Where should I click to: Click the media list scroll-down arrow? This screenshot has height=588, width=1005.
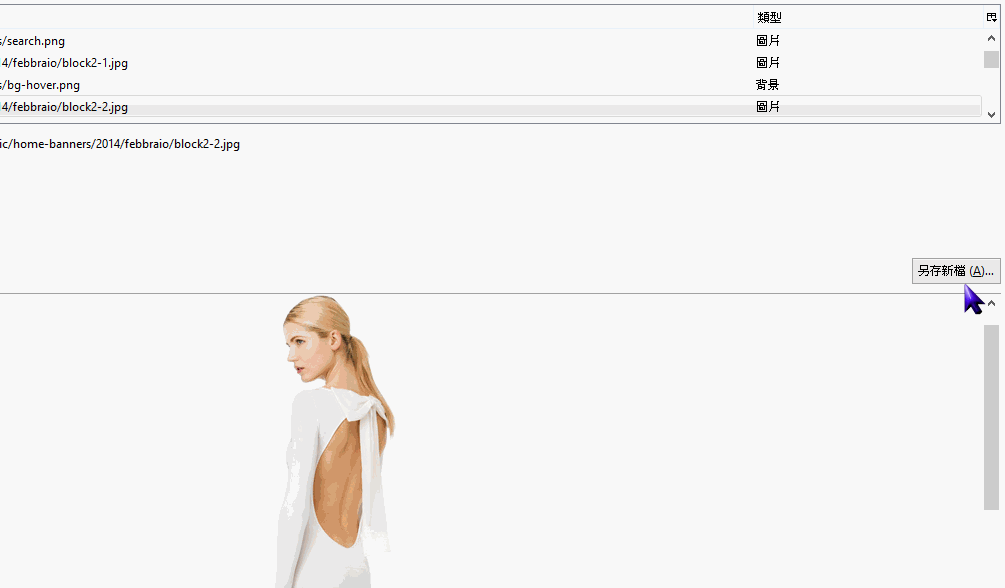point(992,115)
